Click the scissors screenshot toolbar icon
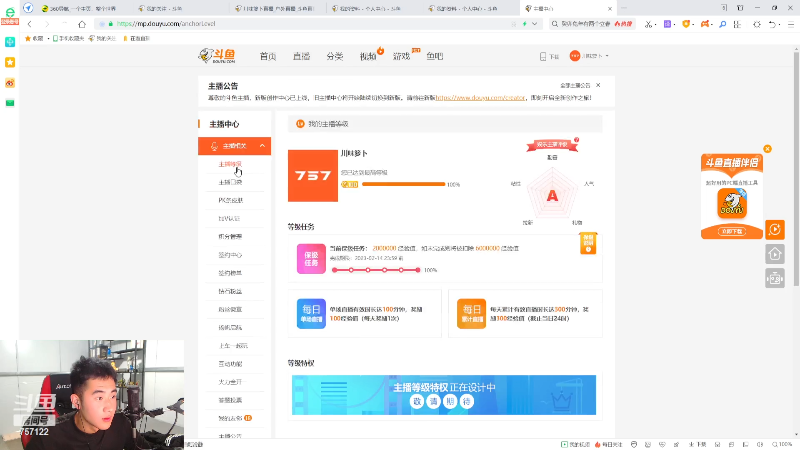Image resolution: width=800 pixels, height=450 pixels. coord(647,24)
